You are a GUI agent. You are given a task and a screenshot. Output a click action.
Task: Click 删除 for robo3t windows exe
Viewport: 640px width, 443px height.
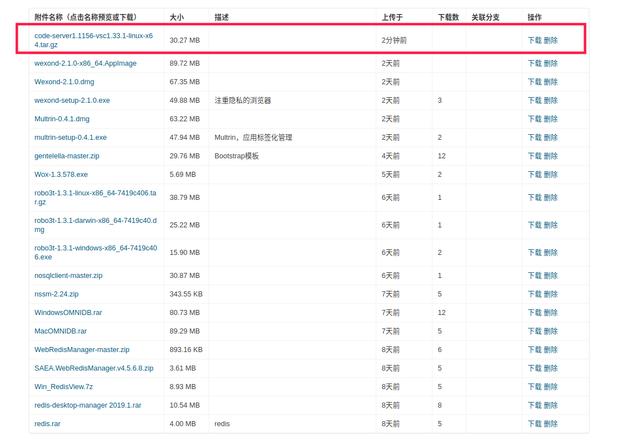point(551,252)
